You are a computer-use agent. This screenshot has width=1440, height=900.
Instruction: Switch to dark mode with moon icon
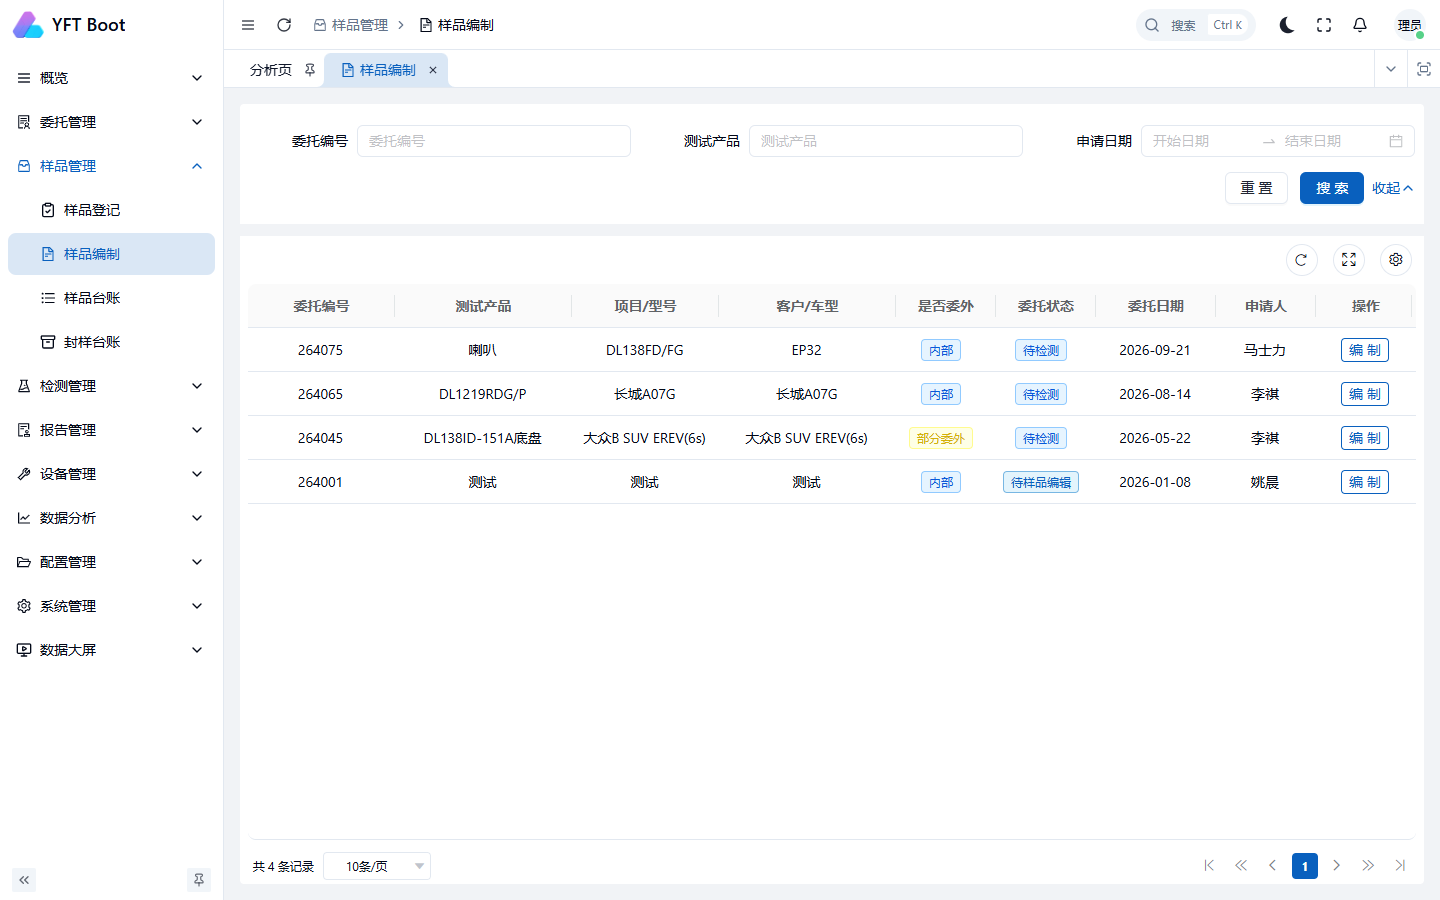[1287, 25]
